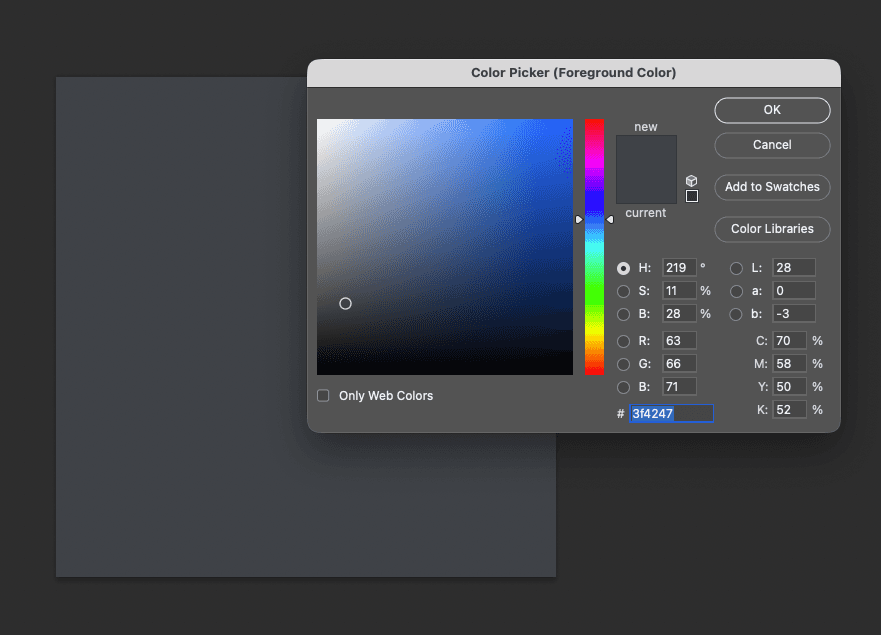Click the circular marker in the color field
Viewport: 881px width, 635px height.
coord(346,303)
